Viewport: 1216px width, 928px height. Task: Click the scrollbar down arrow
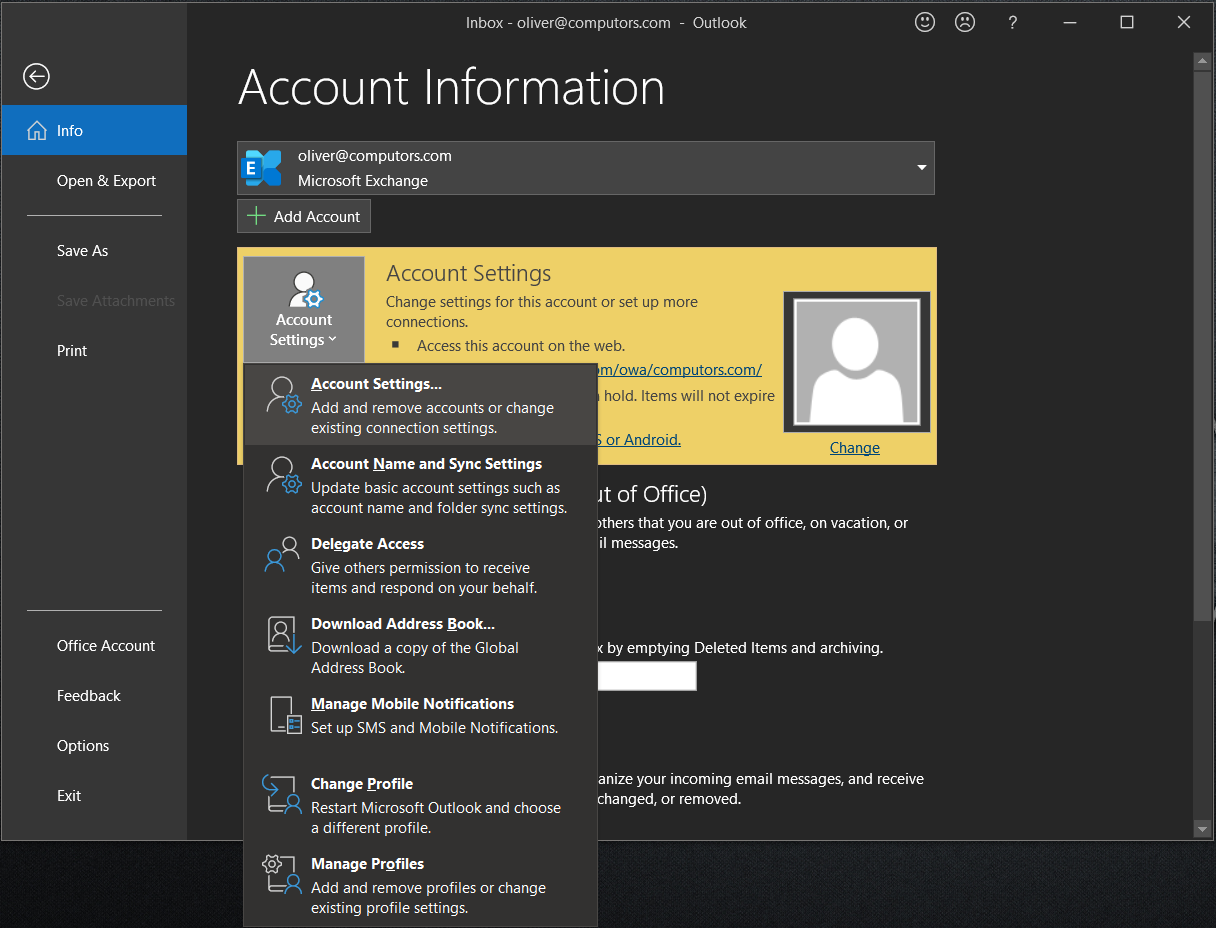point(1202,829)
